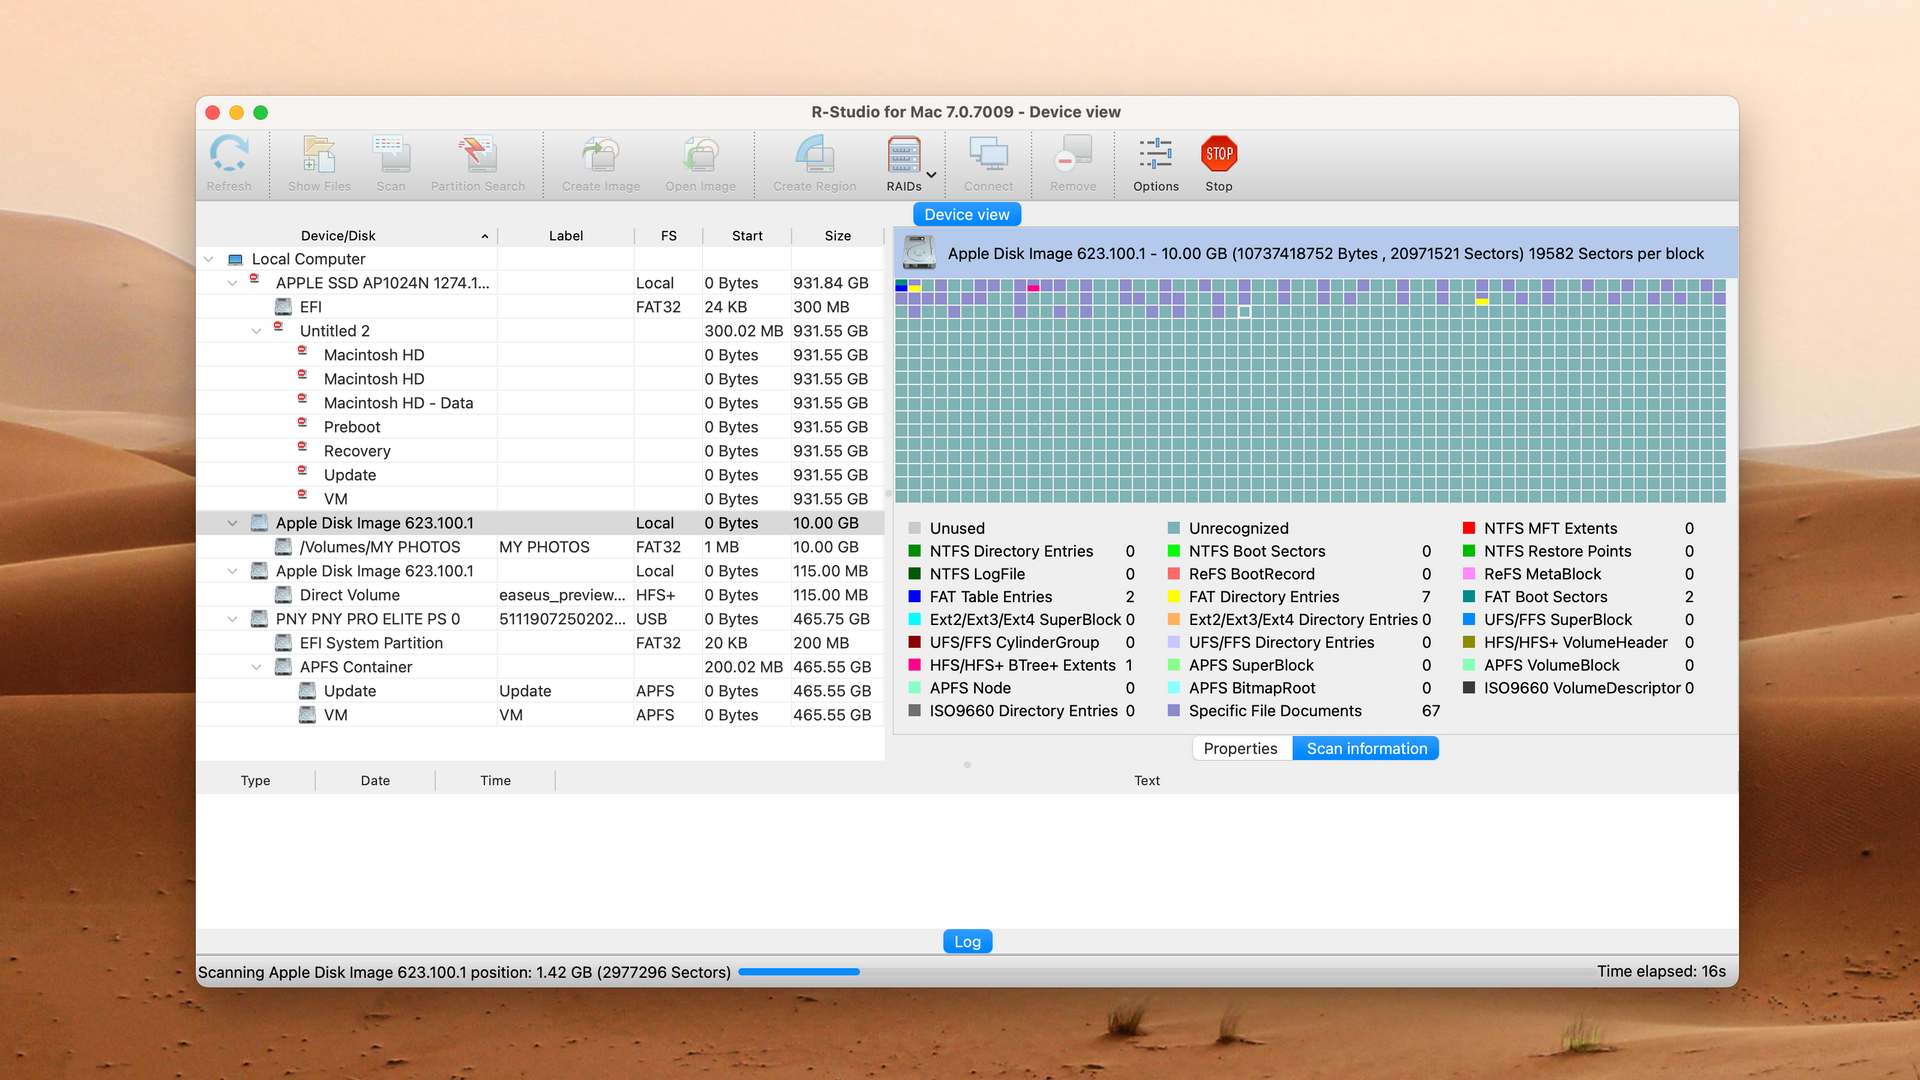1920x1080 pixels.
Task: Click the RAIDs toolbar icon
Action: 904,155
